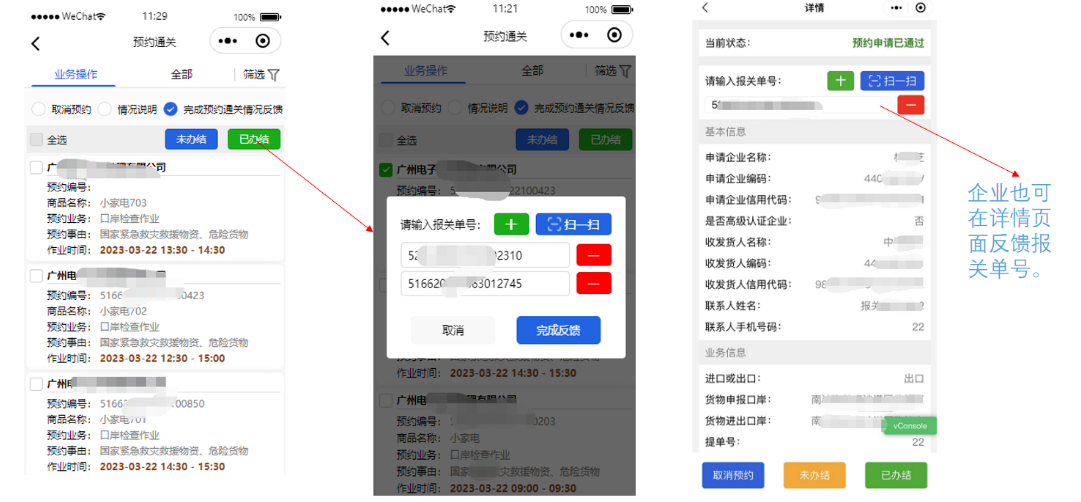Click green 已办结 button on left screen
Viewport: 1081px width, 502px height.
point(254,139)
